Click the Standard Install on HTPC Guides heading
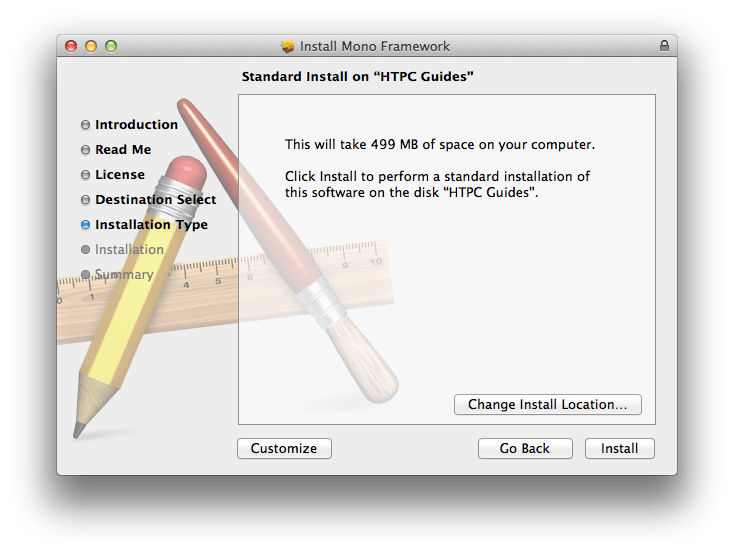Viewport: 734px width, 554px height. pos(357,77)
